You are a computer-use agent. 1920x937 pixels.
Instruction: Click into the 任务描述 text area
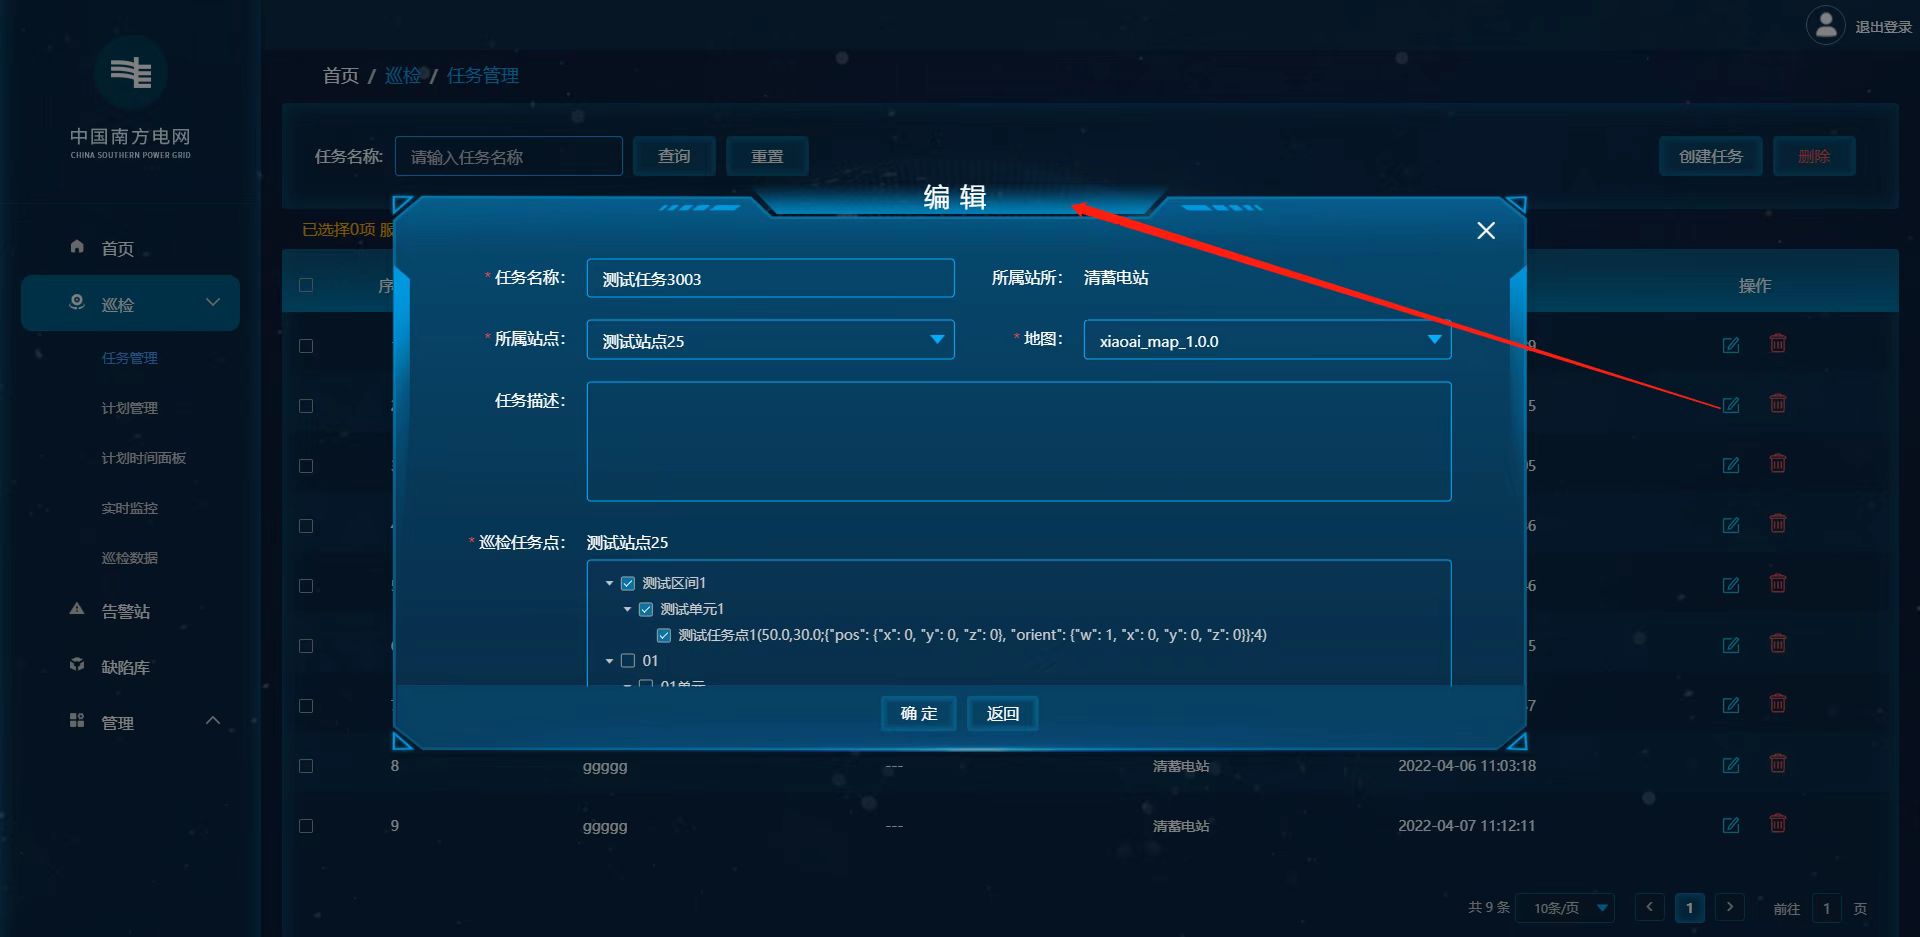click(x=1019, y=441)
